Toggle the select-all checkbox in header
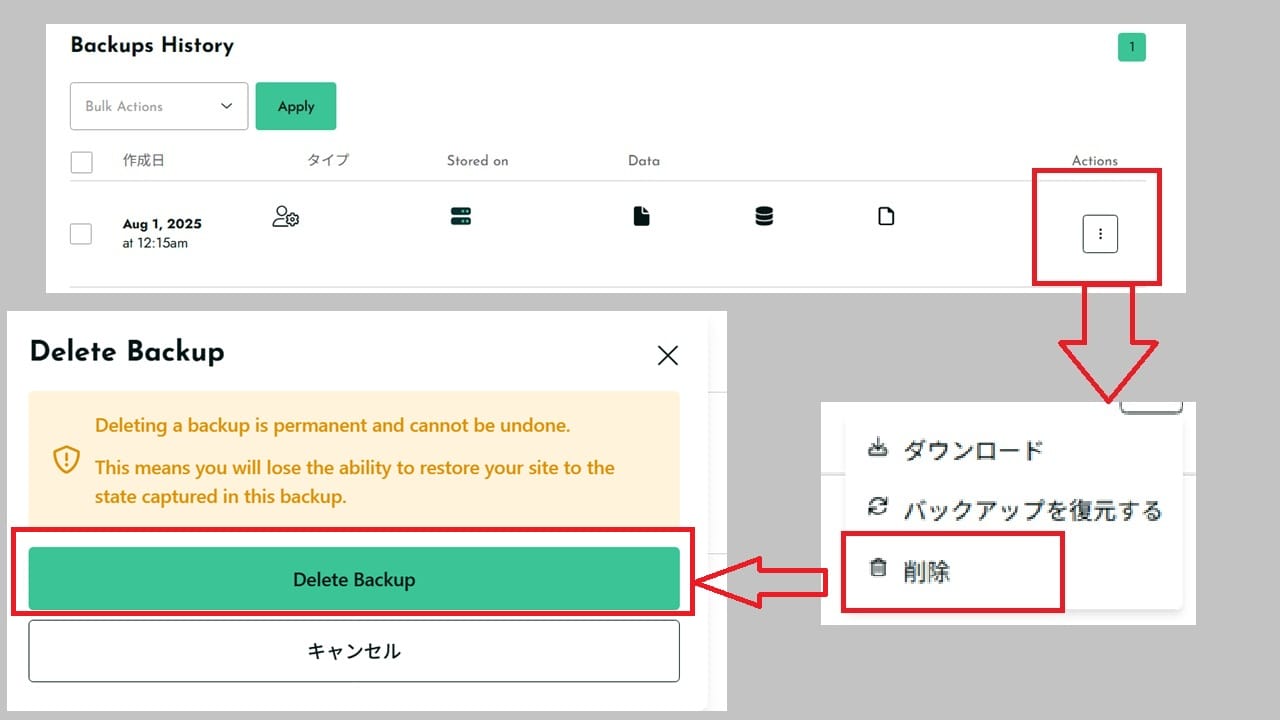This screenshot has width=1280, height=720. click(82, 162)
